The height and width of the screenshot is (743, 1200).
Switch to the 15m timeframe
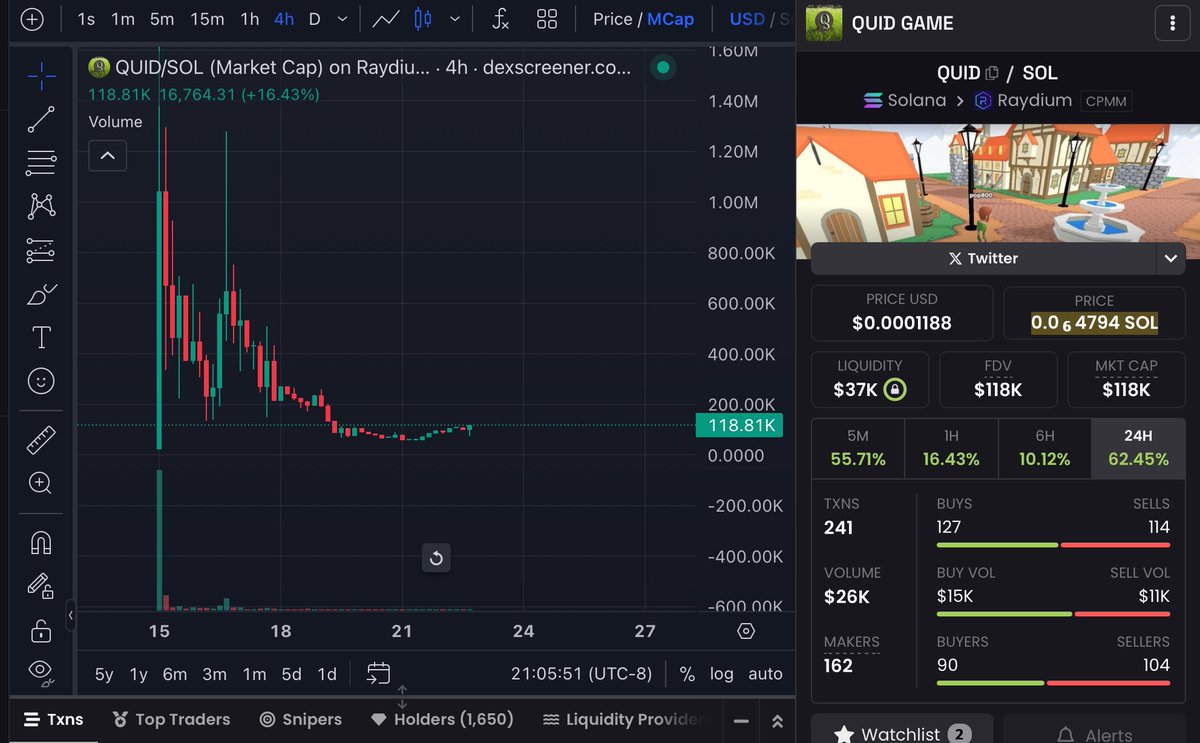[207, 19]
